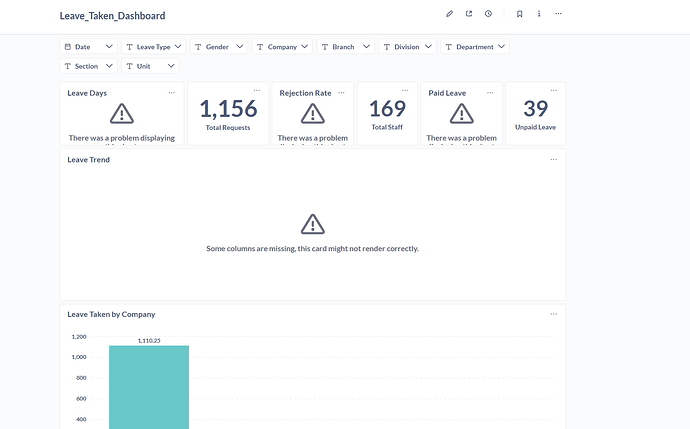Click the pencil edit dashboard icon

tap(449, 14)
